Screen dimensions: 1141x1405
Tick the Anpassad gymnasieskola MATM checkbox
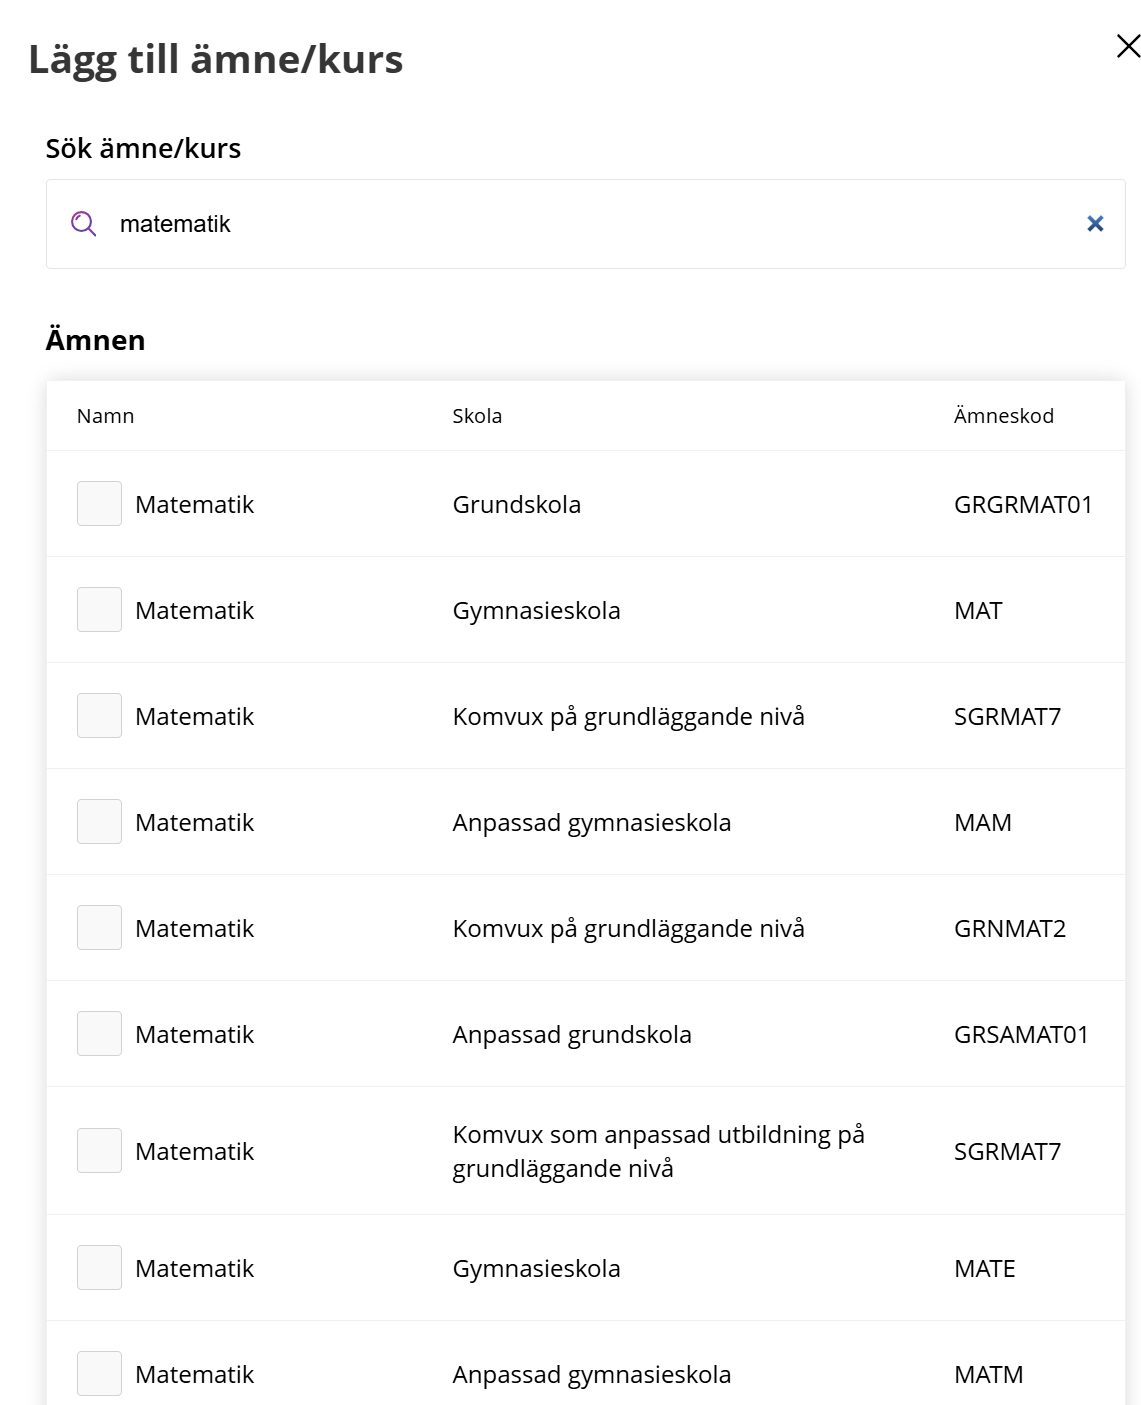(x=99, y=1373)
